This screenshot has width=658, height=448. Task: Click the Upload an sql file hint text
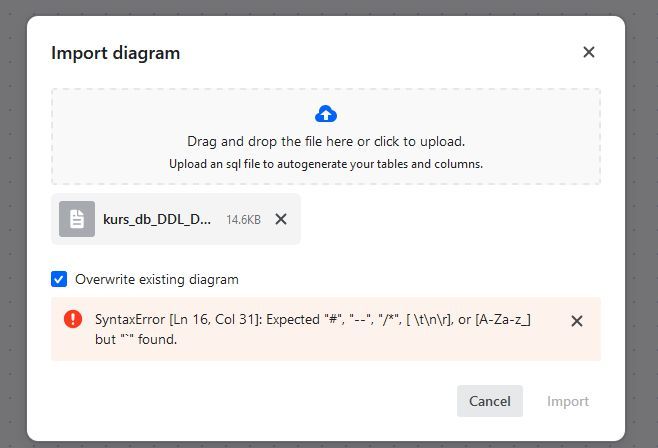coord(326,164)
